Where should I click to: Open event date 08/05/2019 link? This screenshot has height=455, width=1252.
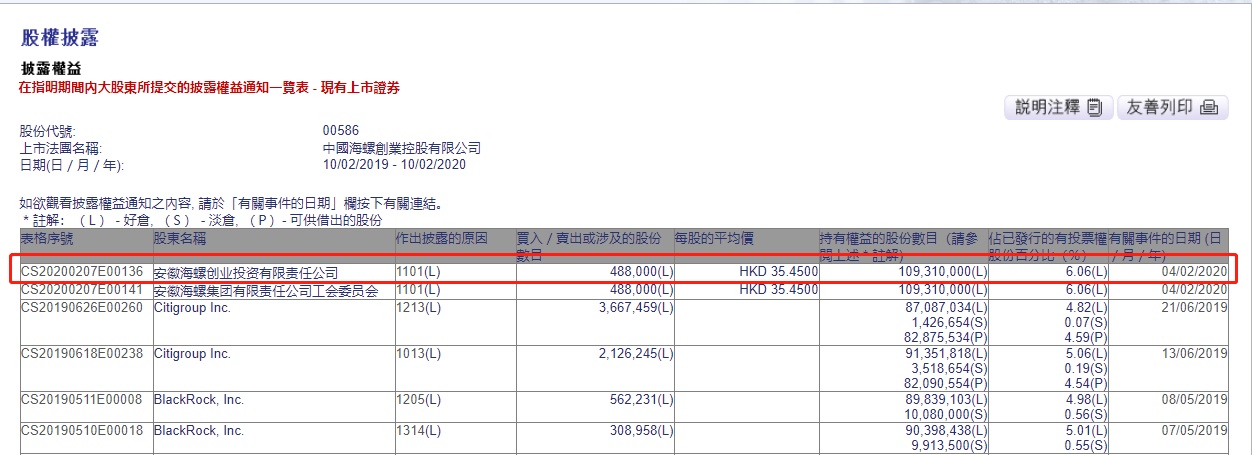tap(1195, 399)
